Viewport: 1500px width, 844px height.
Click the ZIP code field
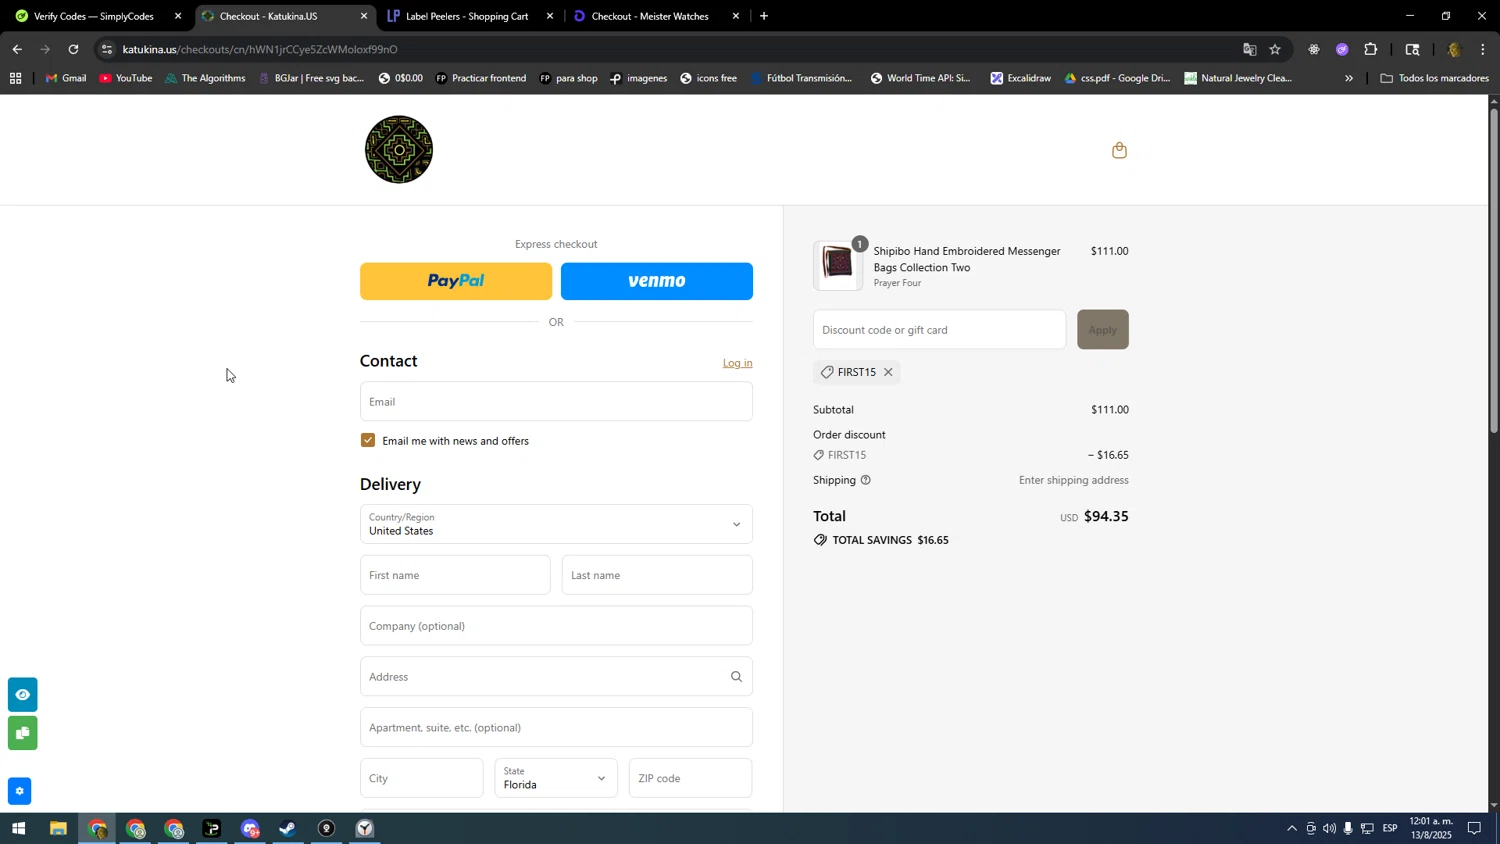coord(690,778)
